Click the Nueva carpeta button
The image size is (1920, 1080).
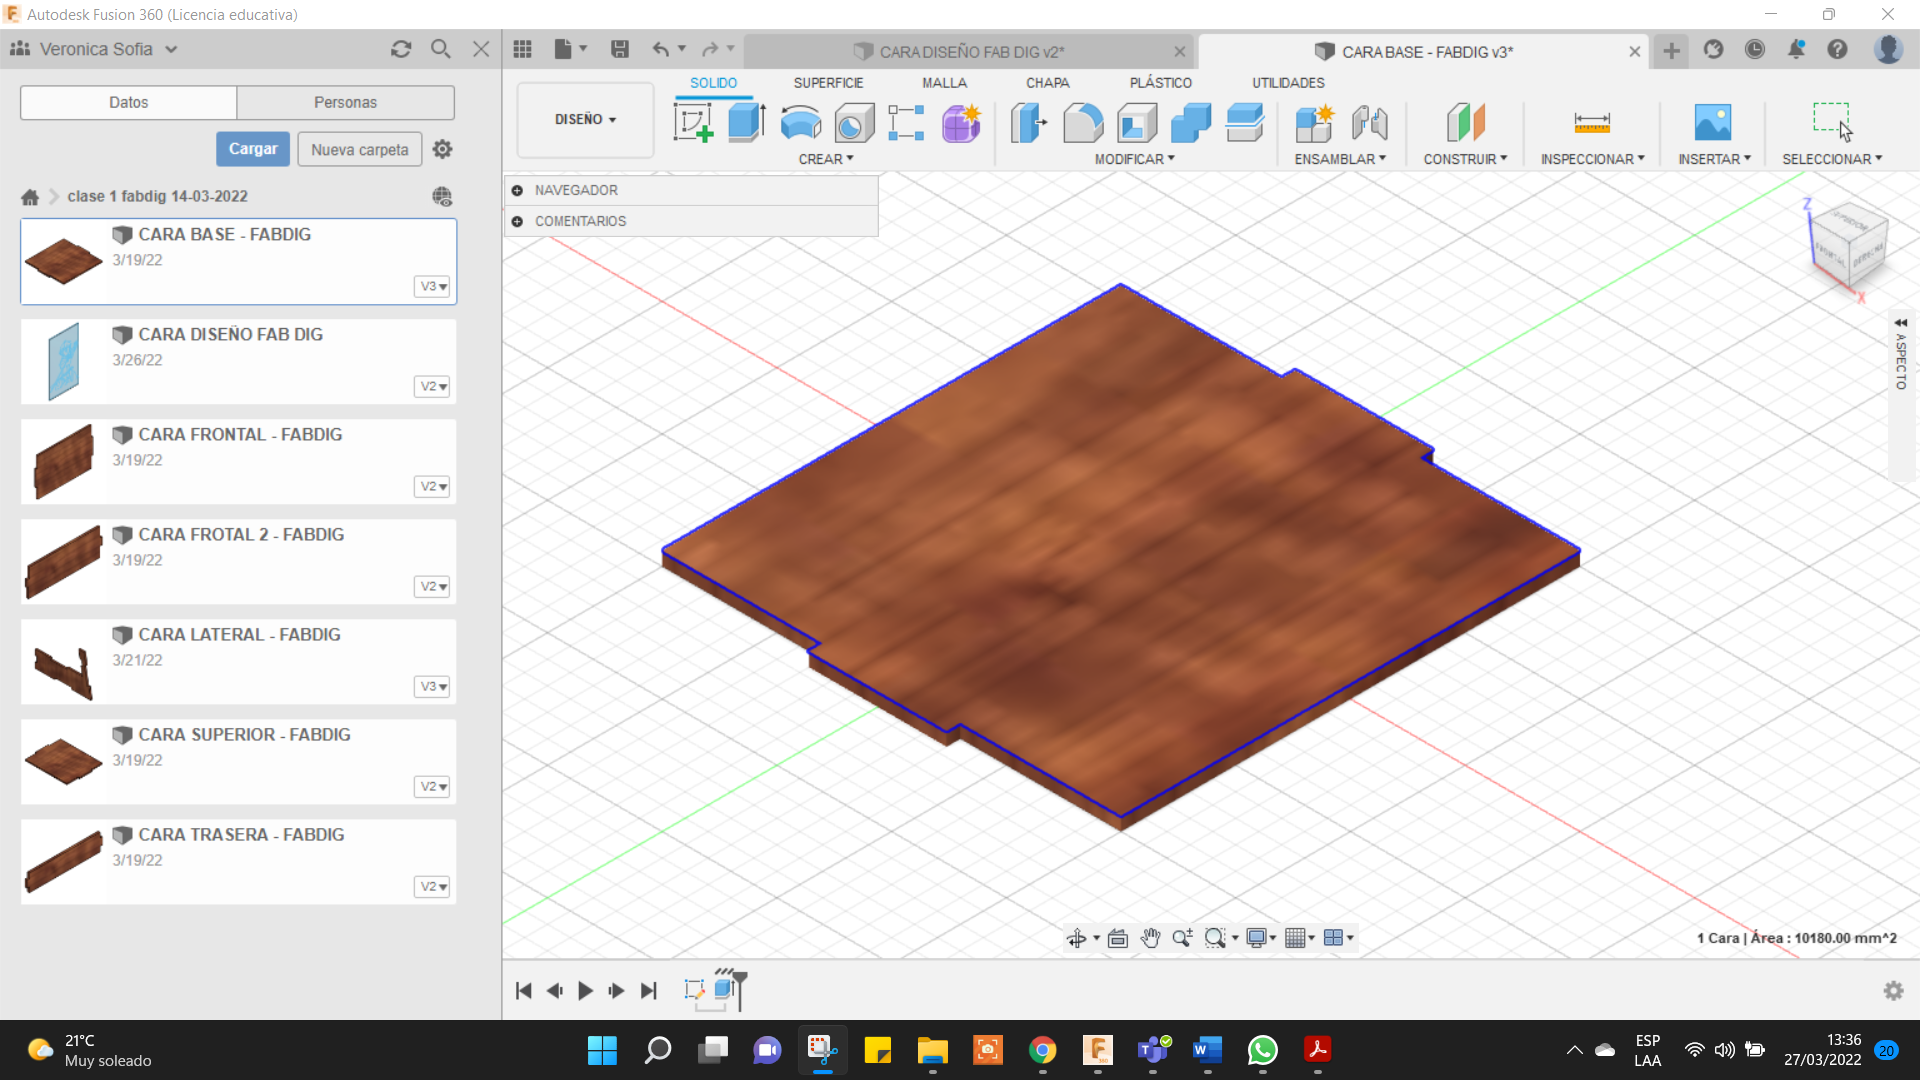(x=359, y=149)
